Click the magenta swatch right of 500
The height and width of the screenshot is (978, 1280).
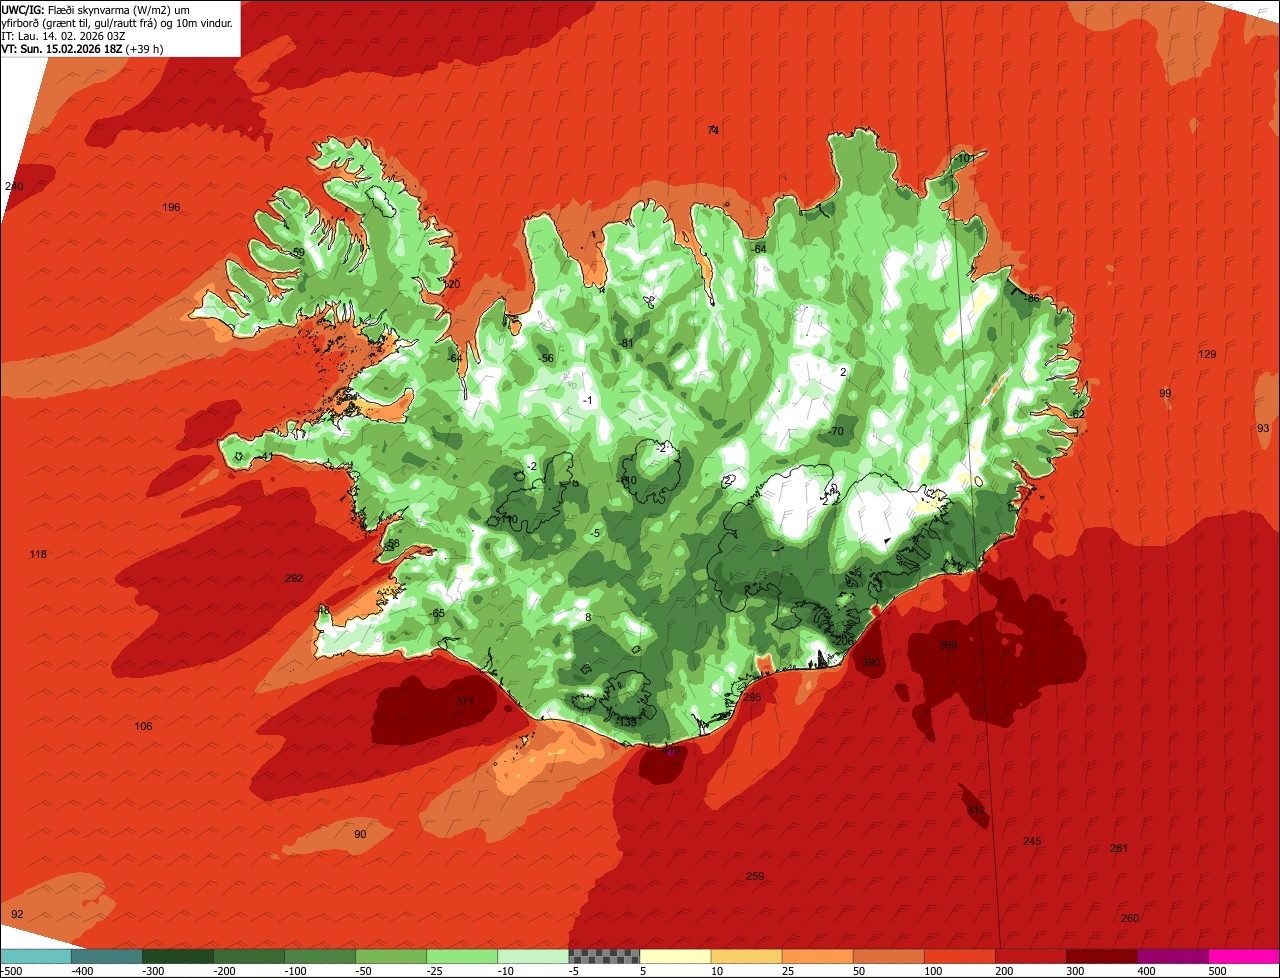(1243, 956)
